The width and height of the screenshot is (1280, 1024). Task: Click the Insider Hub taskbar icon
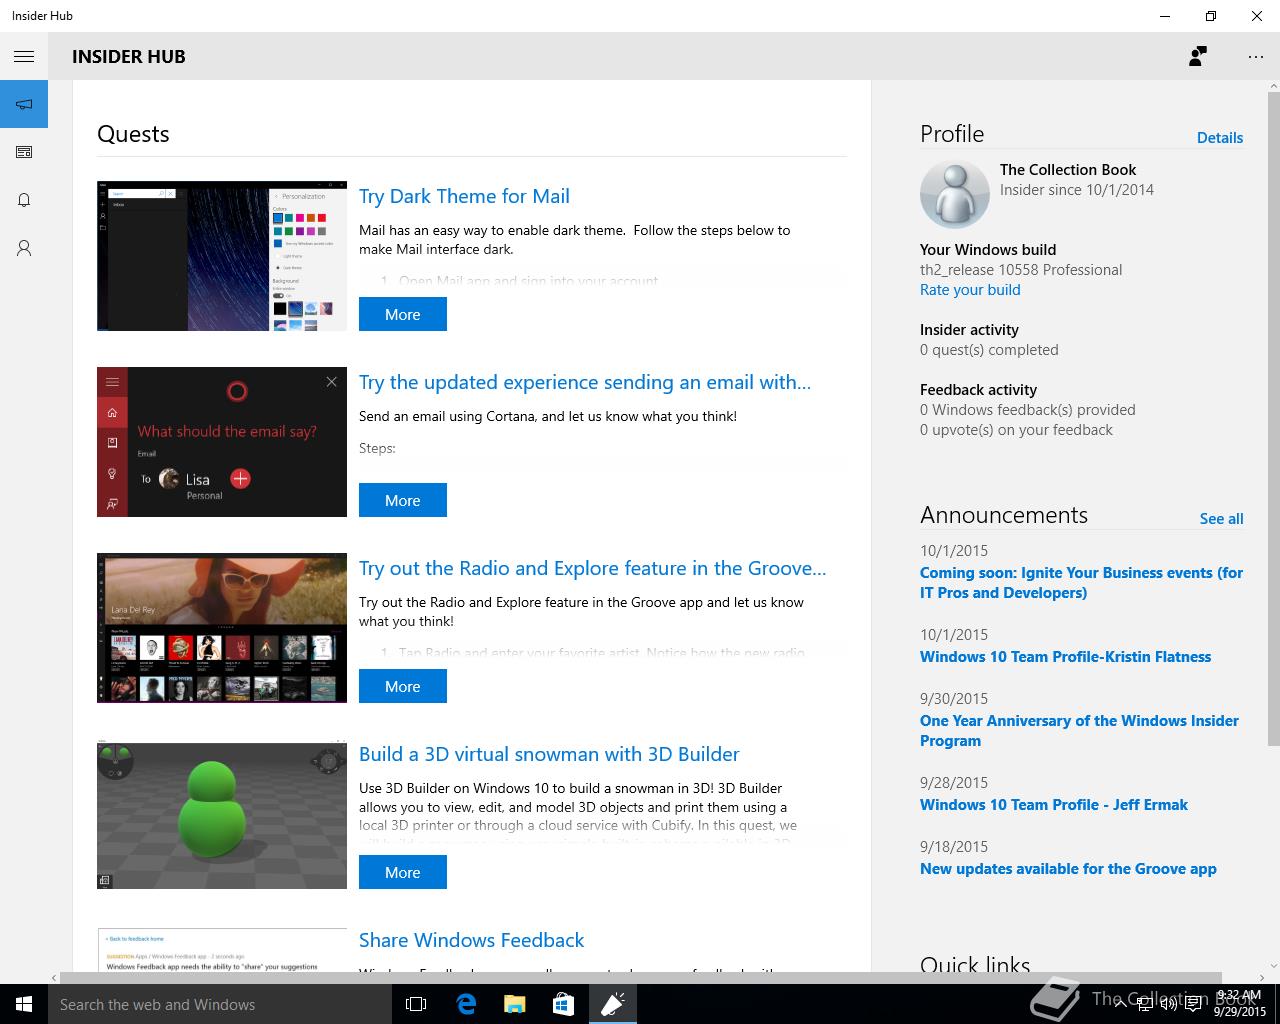click(612, 1004)
